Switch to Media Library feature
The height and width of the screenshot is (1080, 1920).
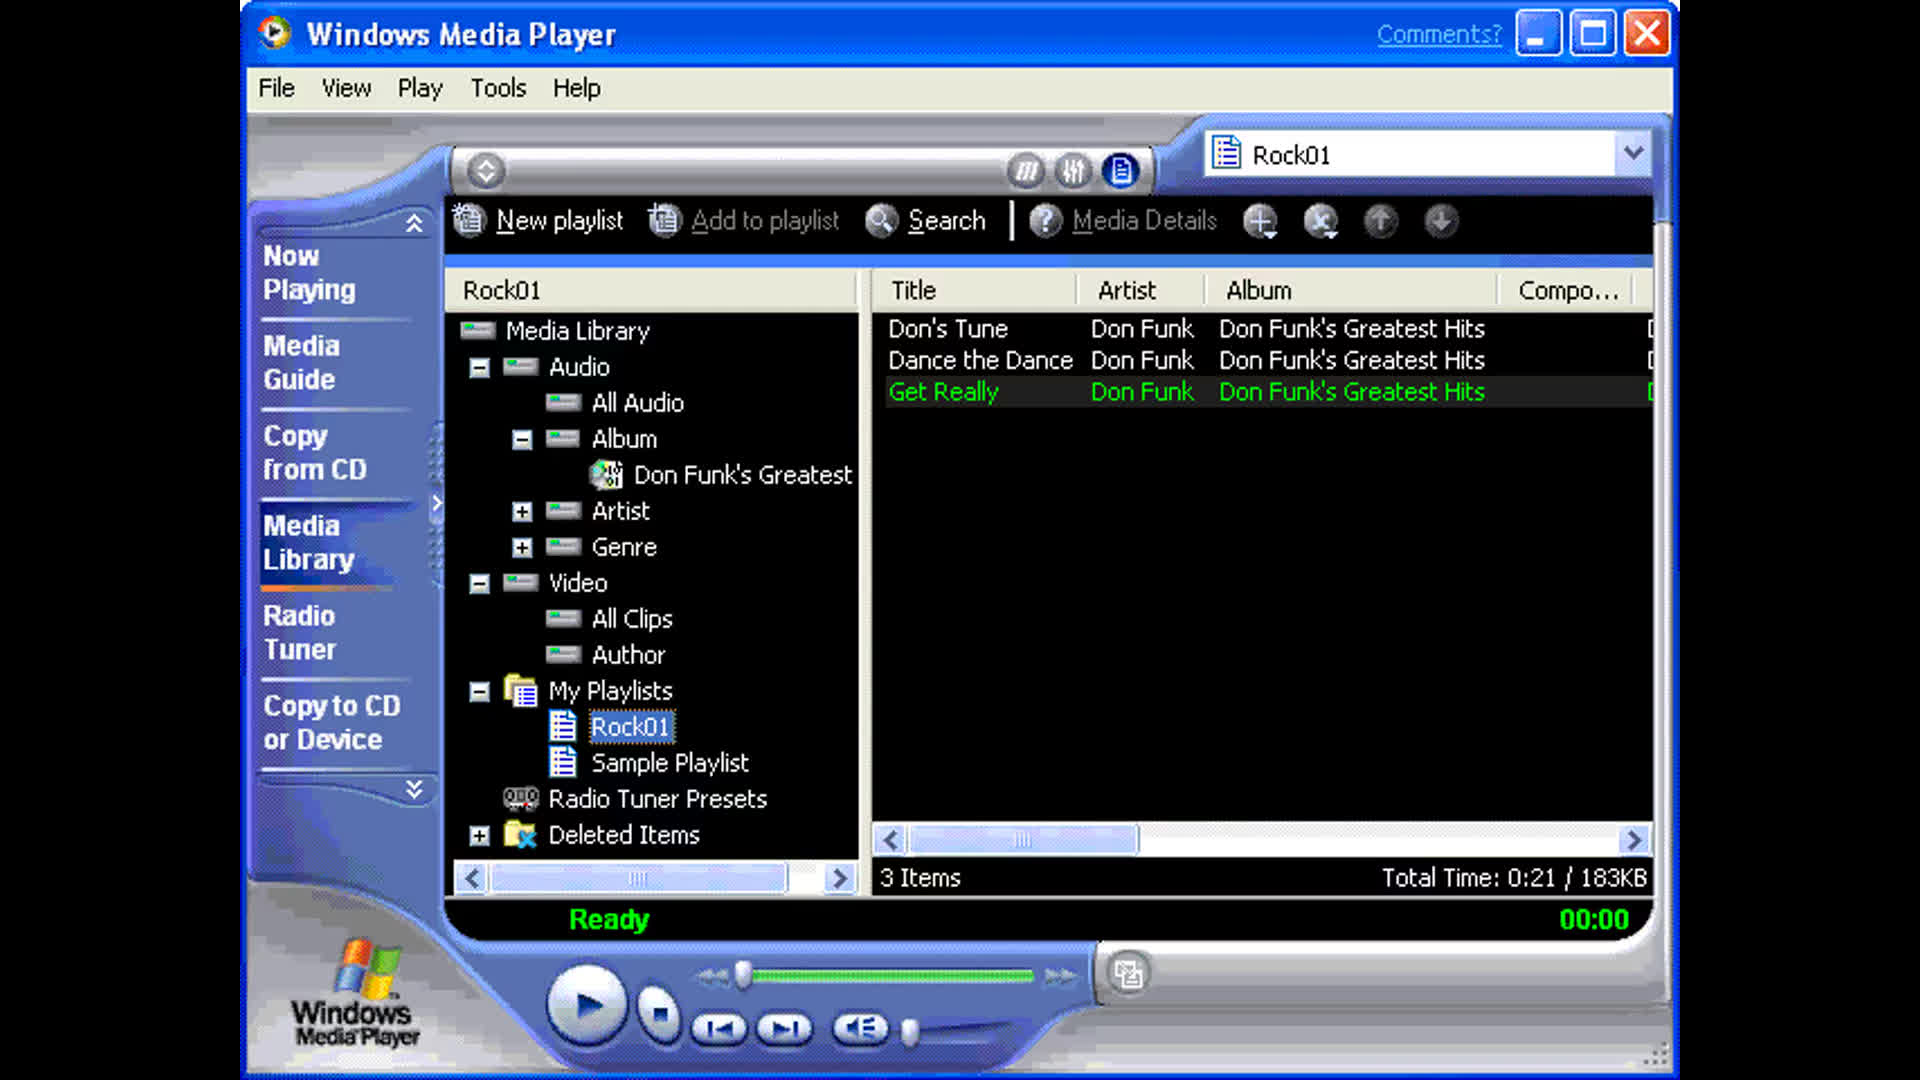[309, 543]
